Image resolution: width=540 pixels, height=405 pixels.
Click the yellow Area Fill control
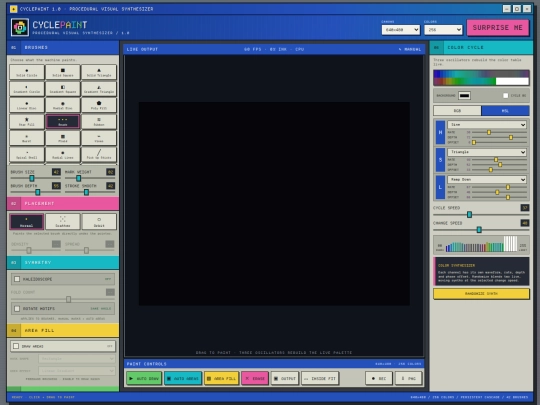221,378
